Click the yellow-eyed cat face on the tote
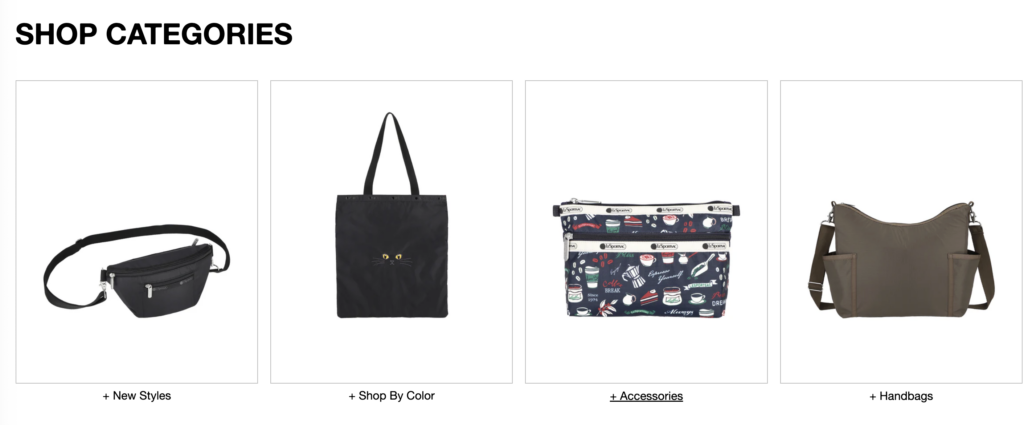This screenshot has width=1024, height=425. (x=392, y=258)
